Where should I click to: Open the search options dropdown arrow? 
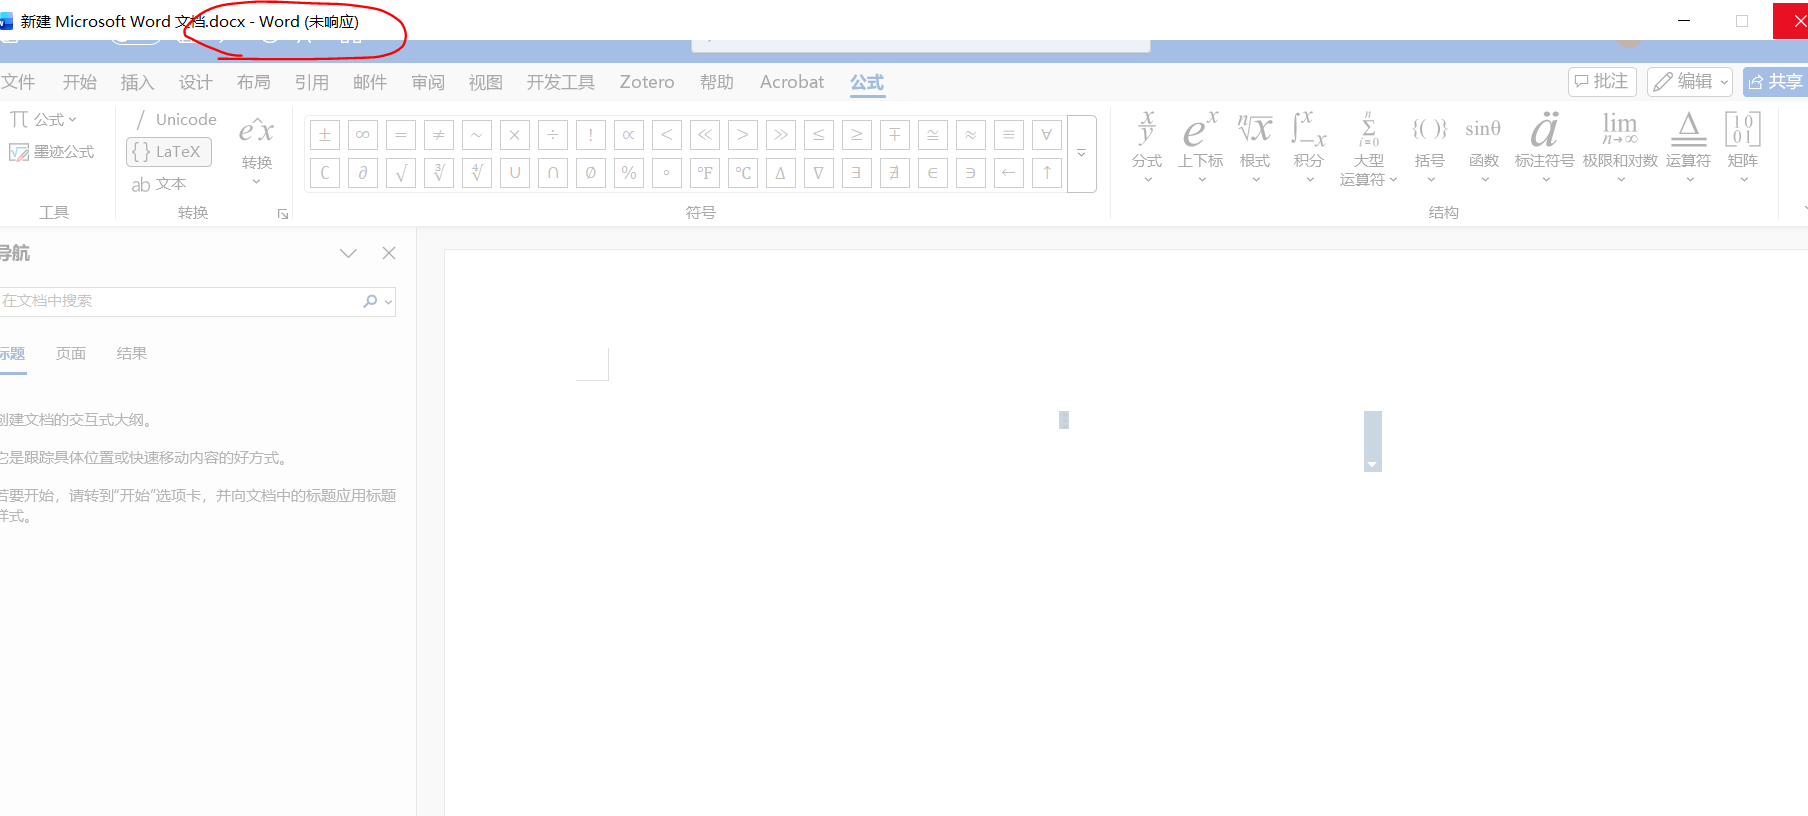coord(389,302)
